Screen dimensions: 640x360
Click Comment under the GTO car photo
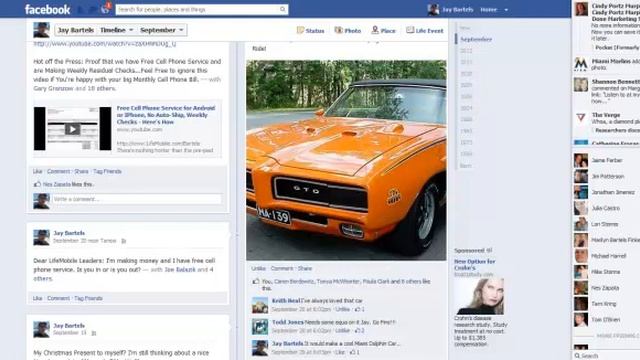(282, 268)
